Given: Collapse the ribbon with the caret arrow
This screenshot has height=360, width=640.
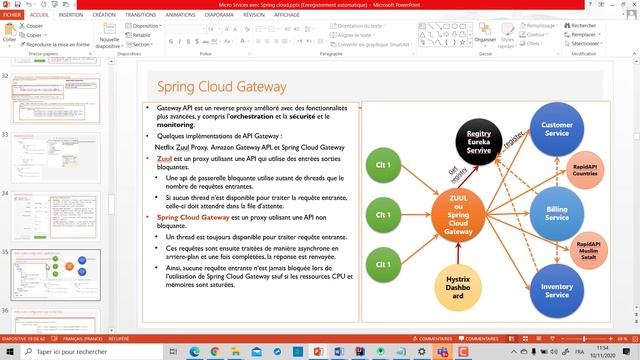Looking at the screenshot, I should 634,53.
